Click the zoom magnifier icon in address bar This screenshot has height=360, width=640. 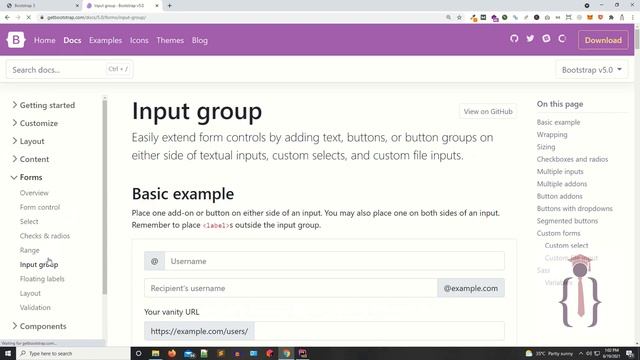pos(449,18)
